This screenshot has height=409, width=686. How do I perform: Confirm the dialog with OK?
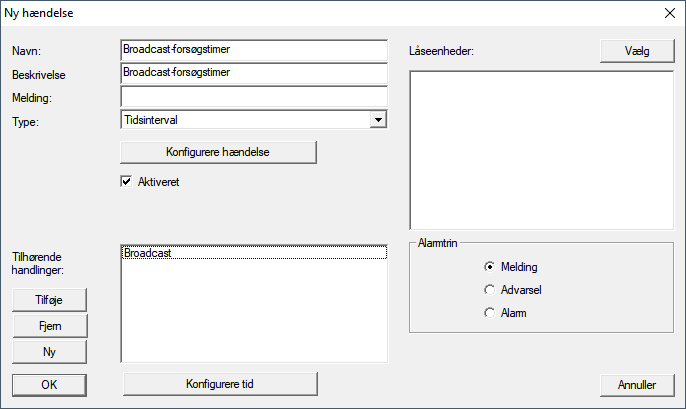click(x=49, y=384)
